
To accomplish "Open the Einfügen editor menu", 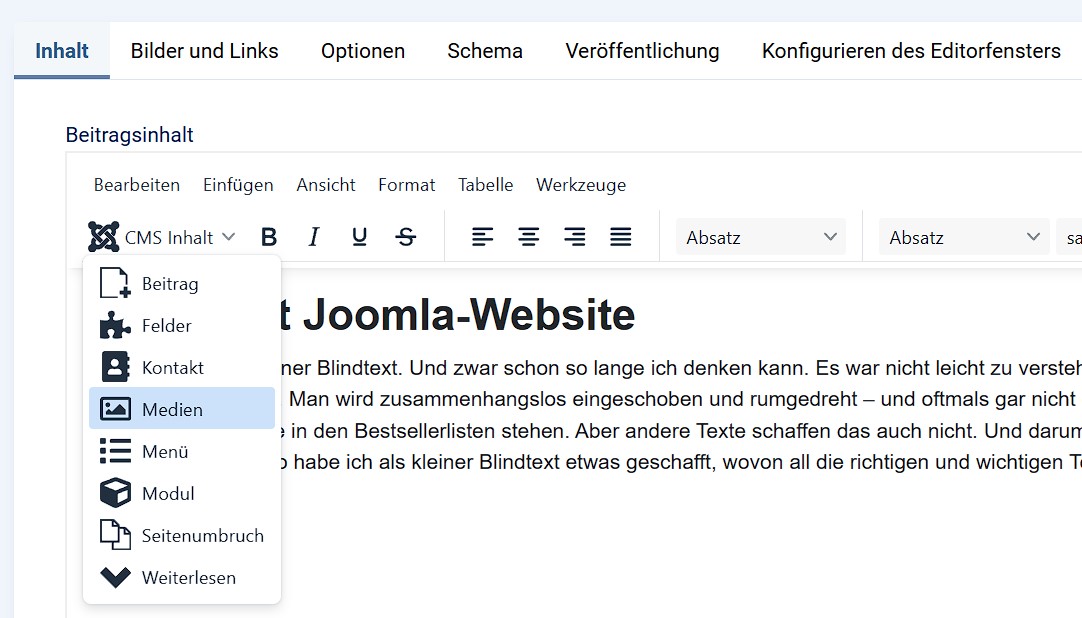I will 238,185.
